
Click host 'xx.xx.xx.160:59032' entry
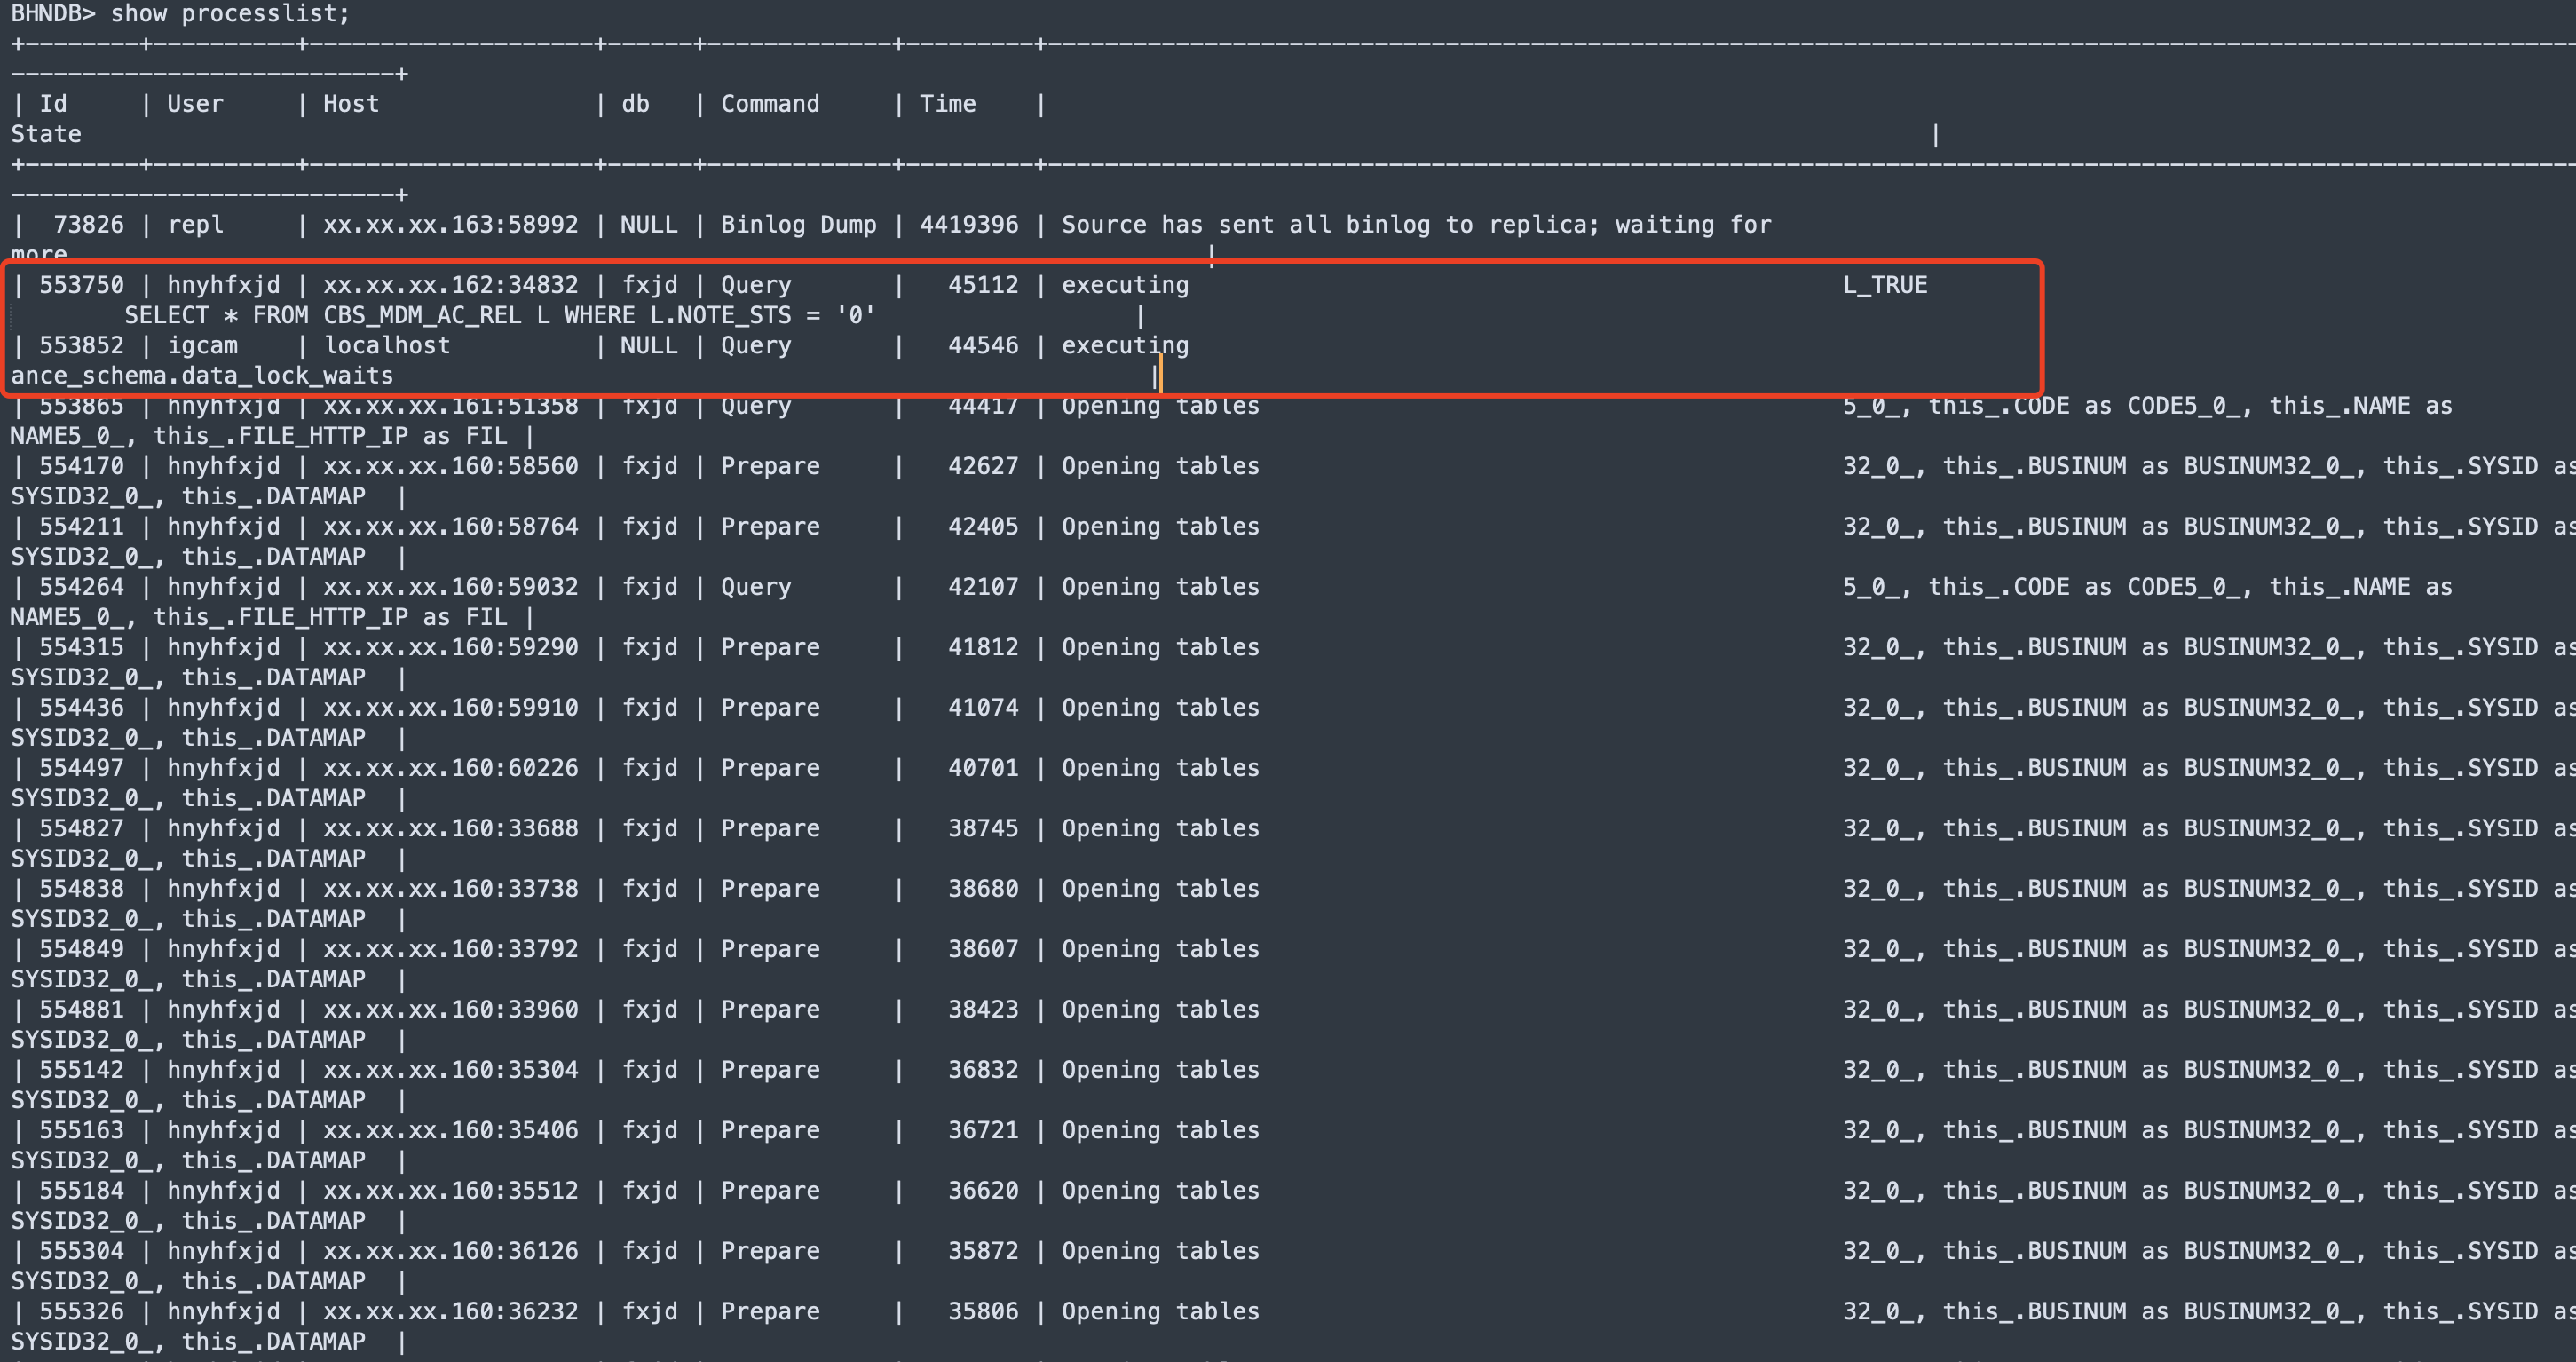[450, 587]
